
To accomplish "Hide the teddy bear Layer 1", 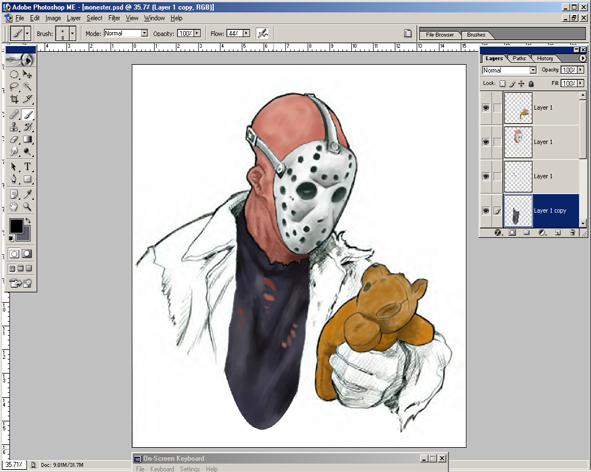I will click(x=486, y=108).
